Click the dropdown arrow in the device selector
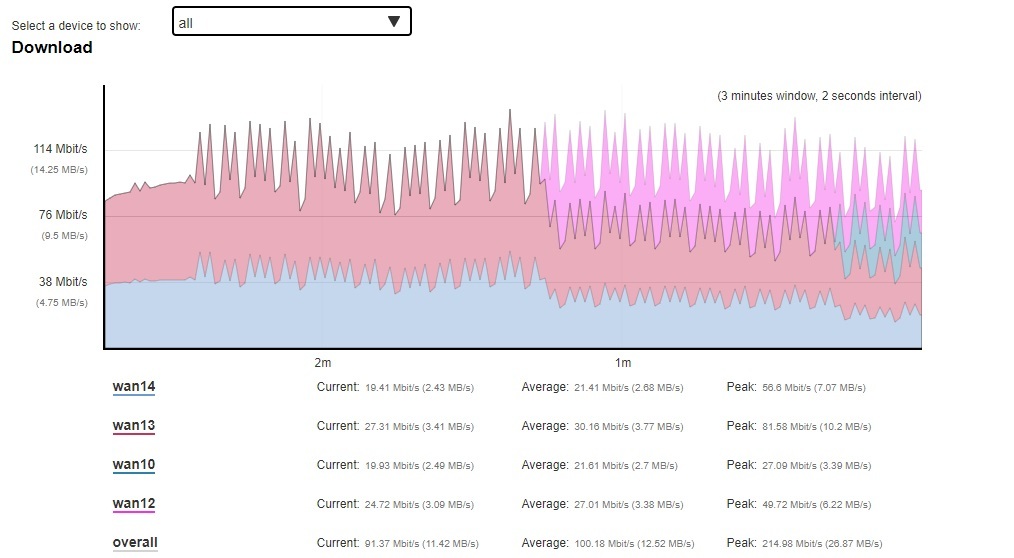The image size is (1014, 558). [x=393, y=22]
